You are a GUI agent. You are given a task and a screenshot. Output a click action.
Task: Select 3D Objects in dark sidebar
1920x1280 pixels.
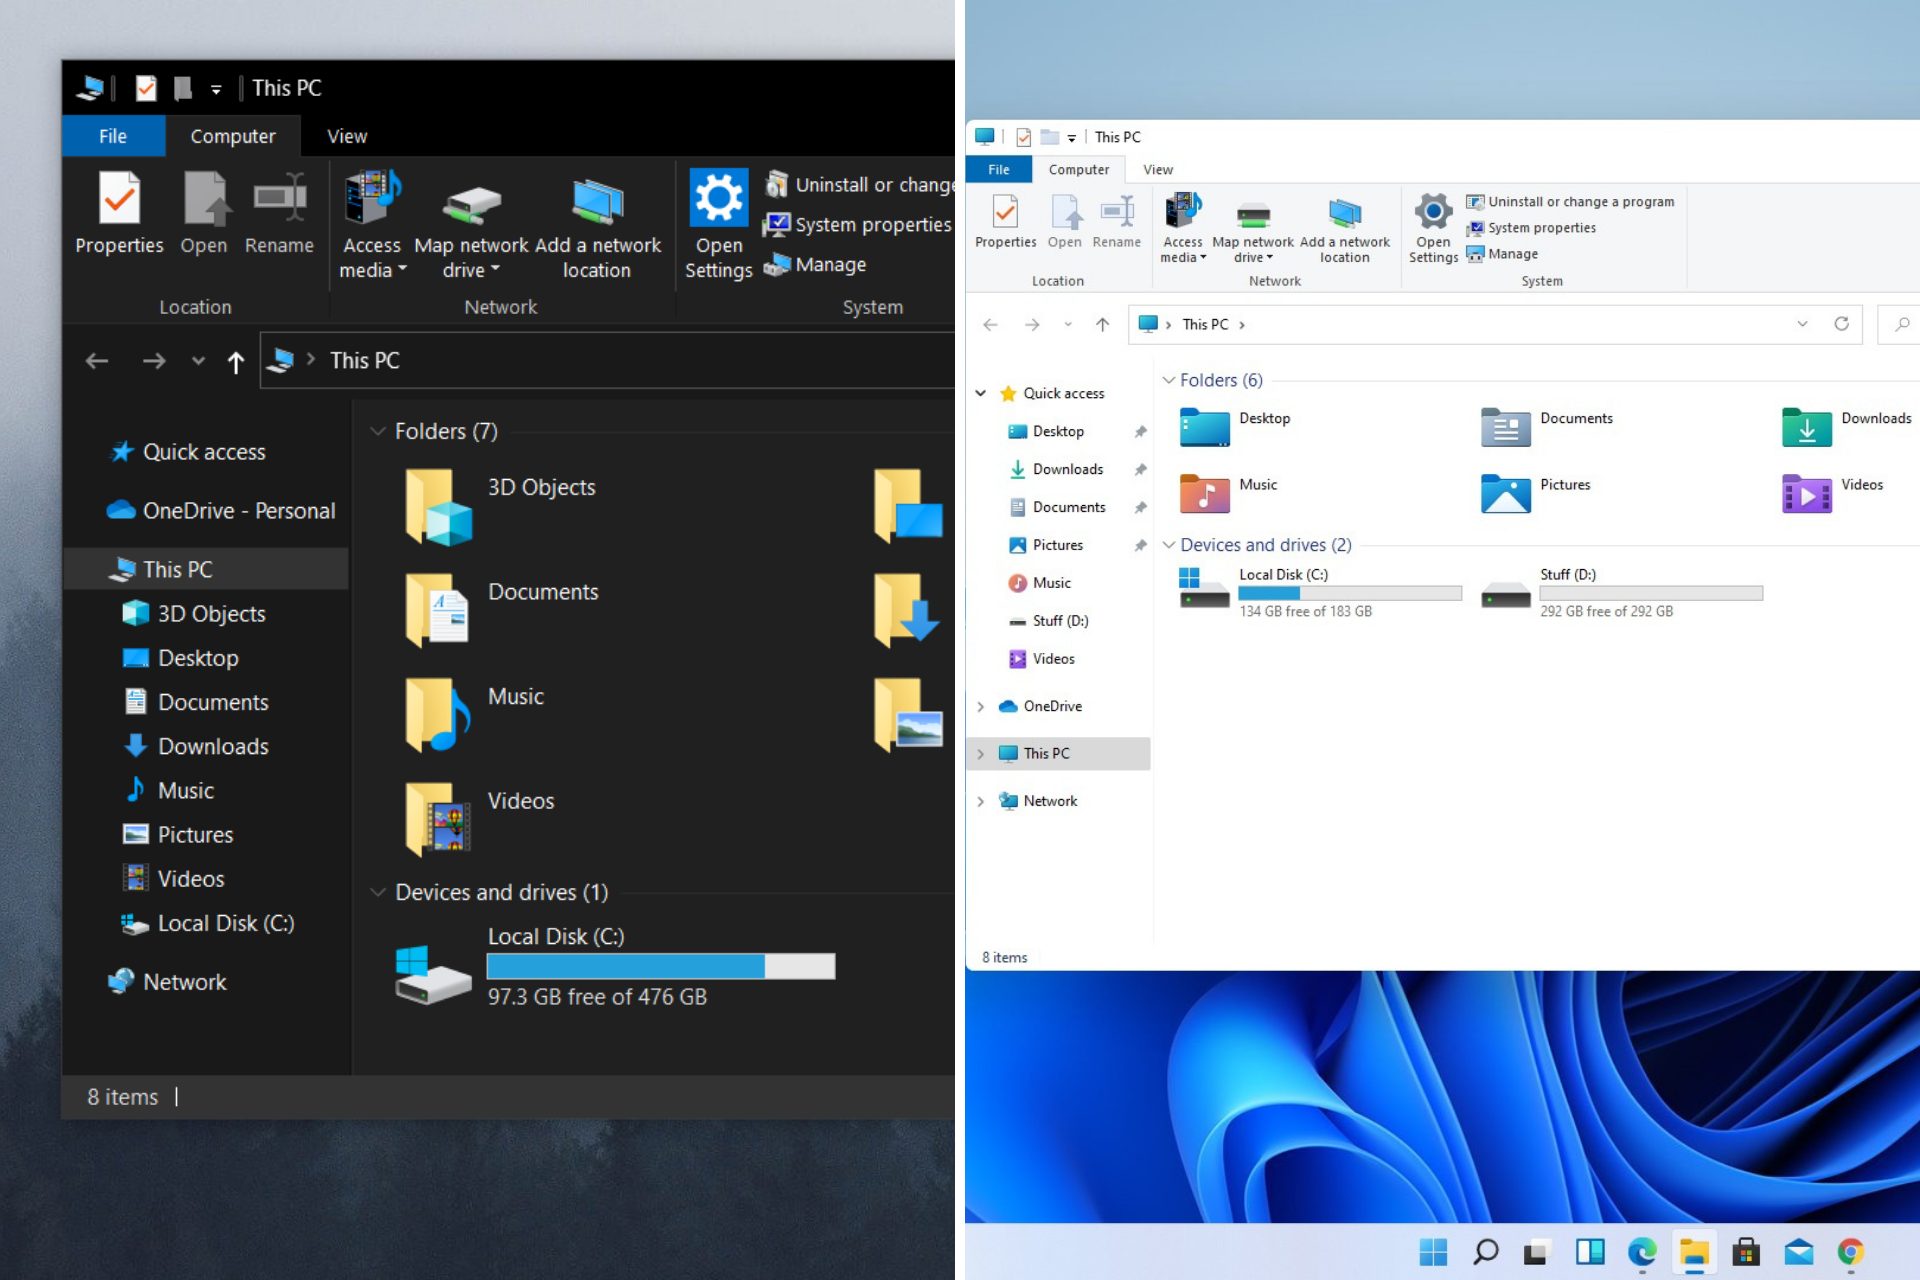(194, 614)
